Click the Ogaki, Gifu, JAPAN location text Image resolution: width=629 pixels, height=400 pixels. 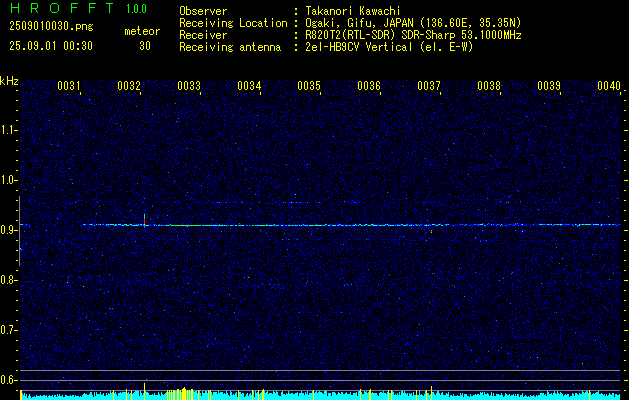point(413,23)
